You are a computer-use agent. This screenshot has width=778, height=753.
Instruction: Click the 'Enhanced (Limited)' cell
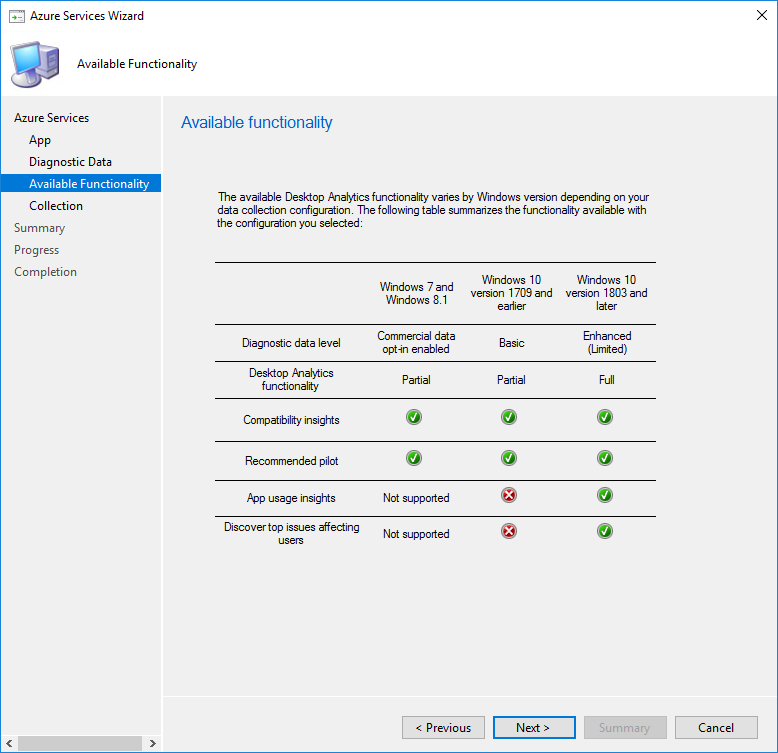pyautogui.click(x=607, y=342)
